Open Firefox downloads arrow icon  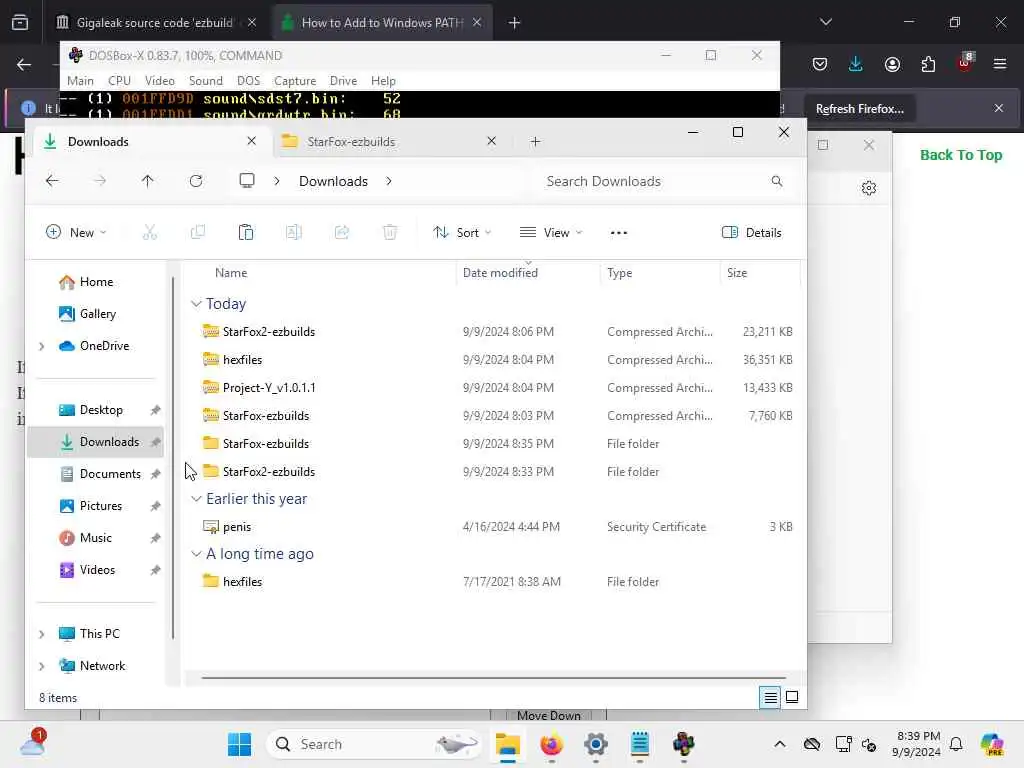[856, 64]
